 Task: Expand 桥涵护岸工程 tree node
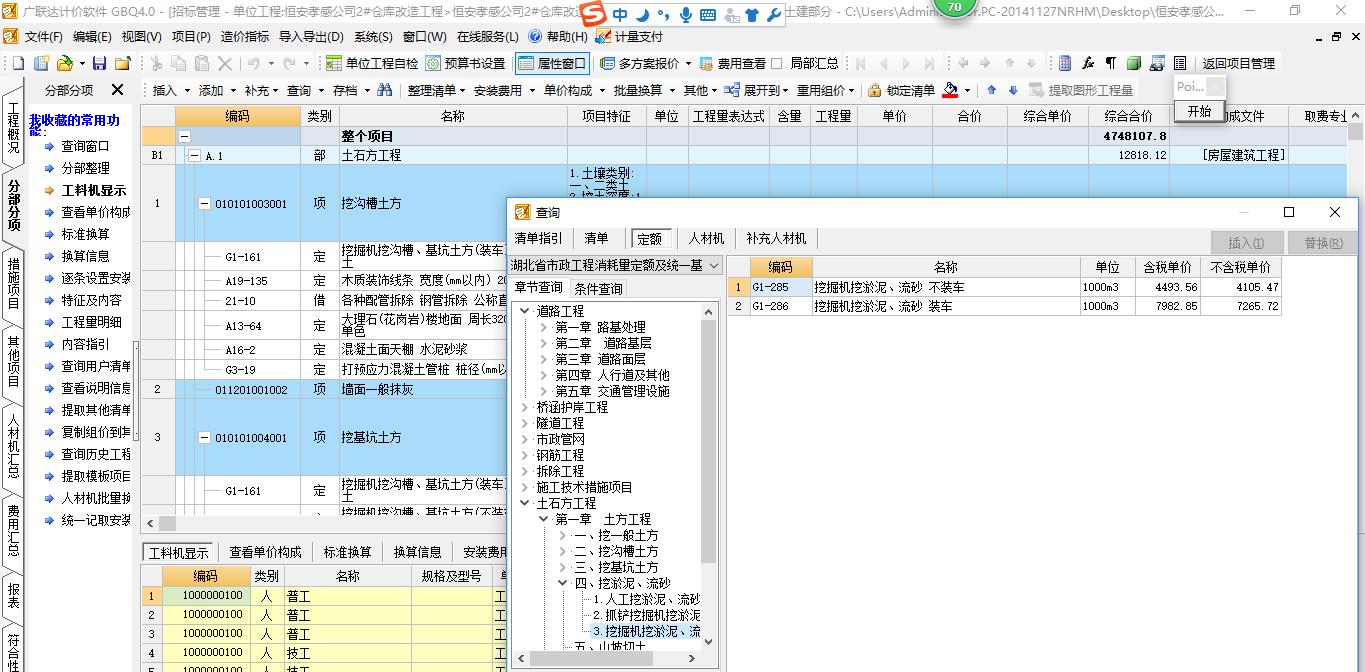tap(523, 407)
